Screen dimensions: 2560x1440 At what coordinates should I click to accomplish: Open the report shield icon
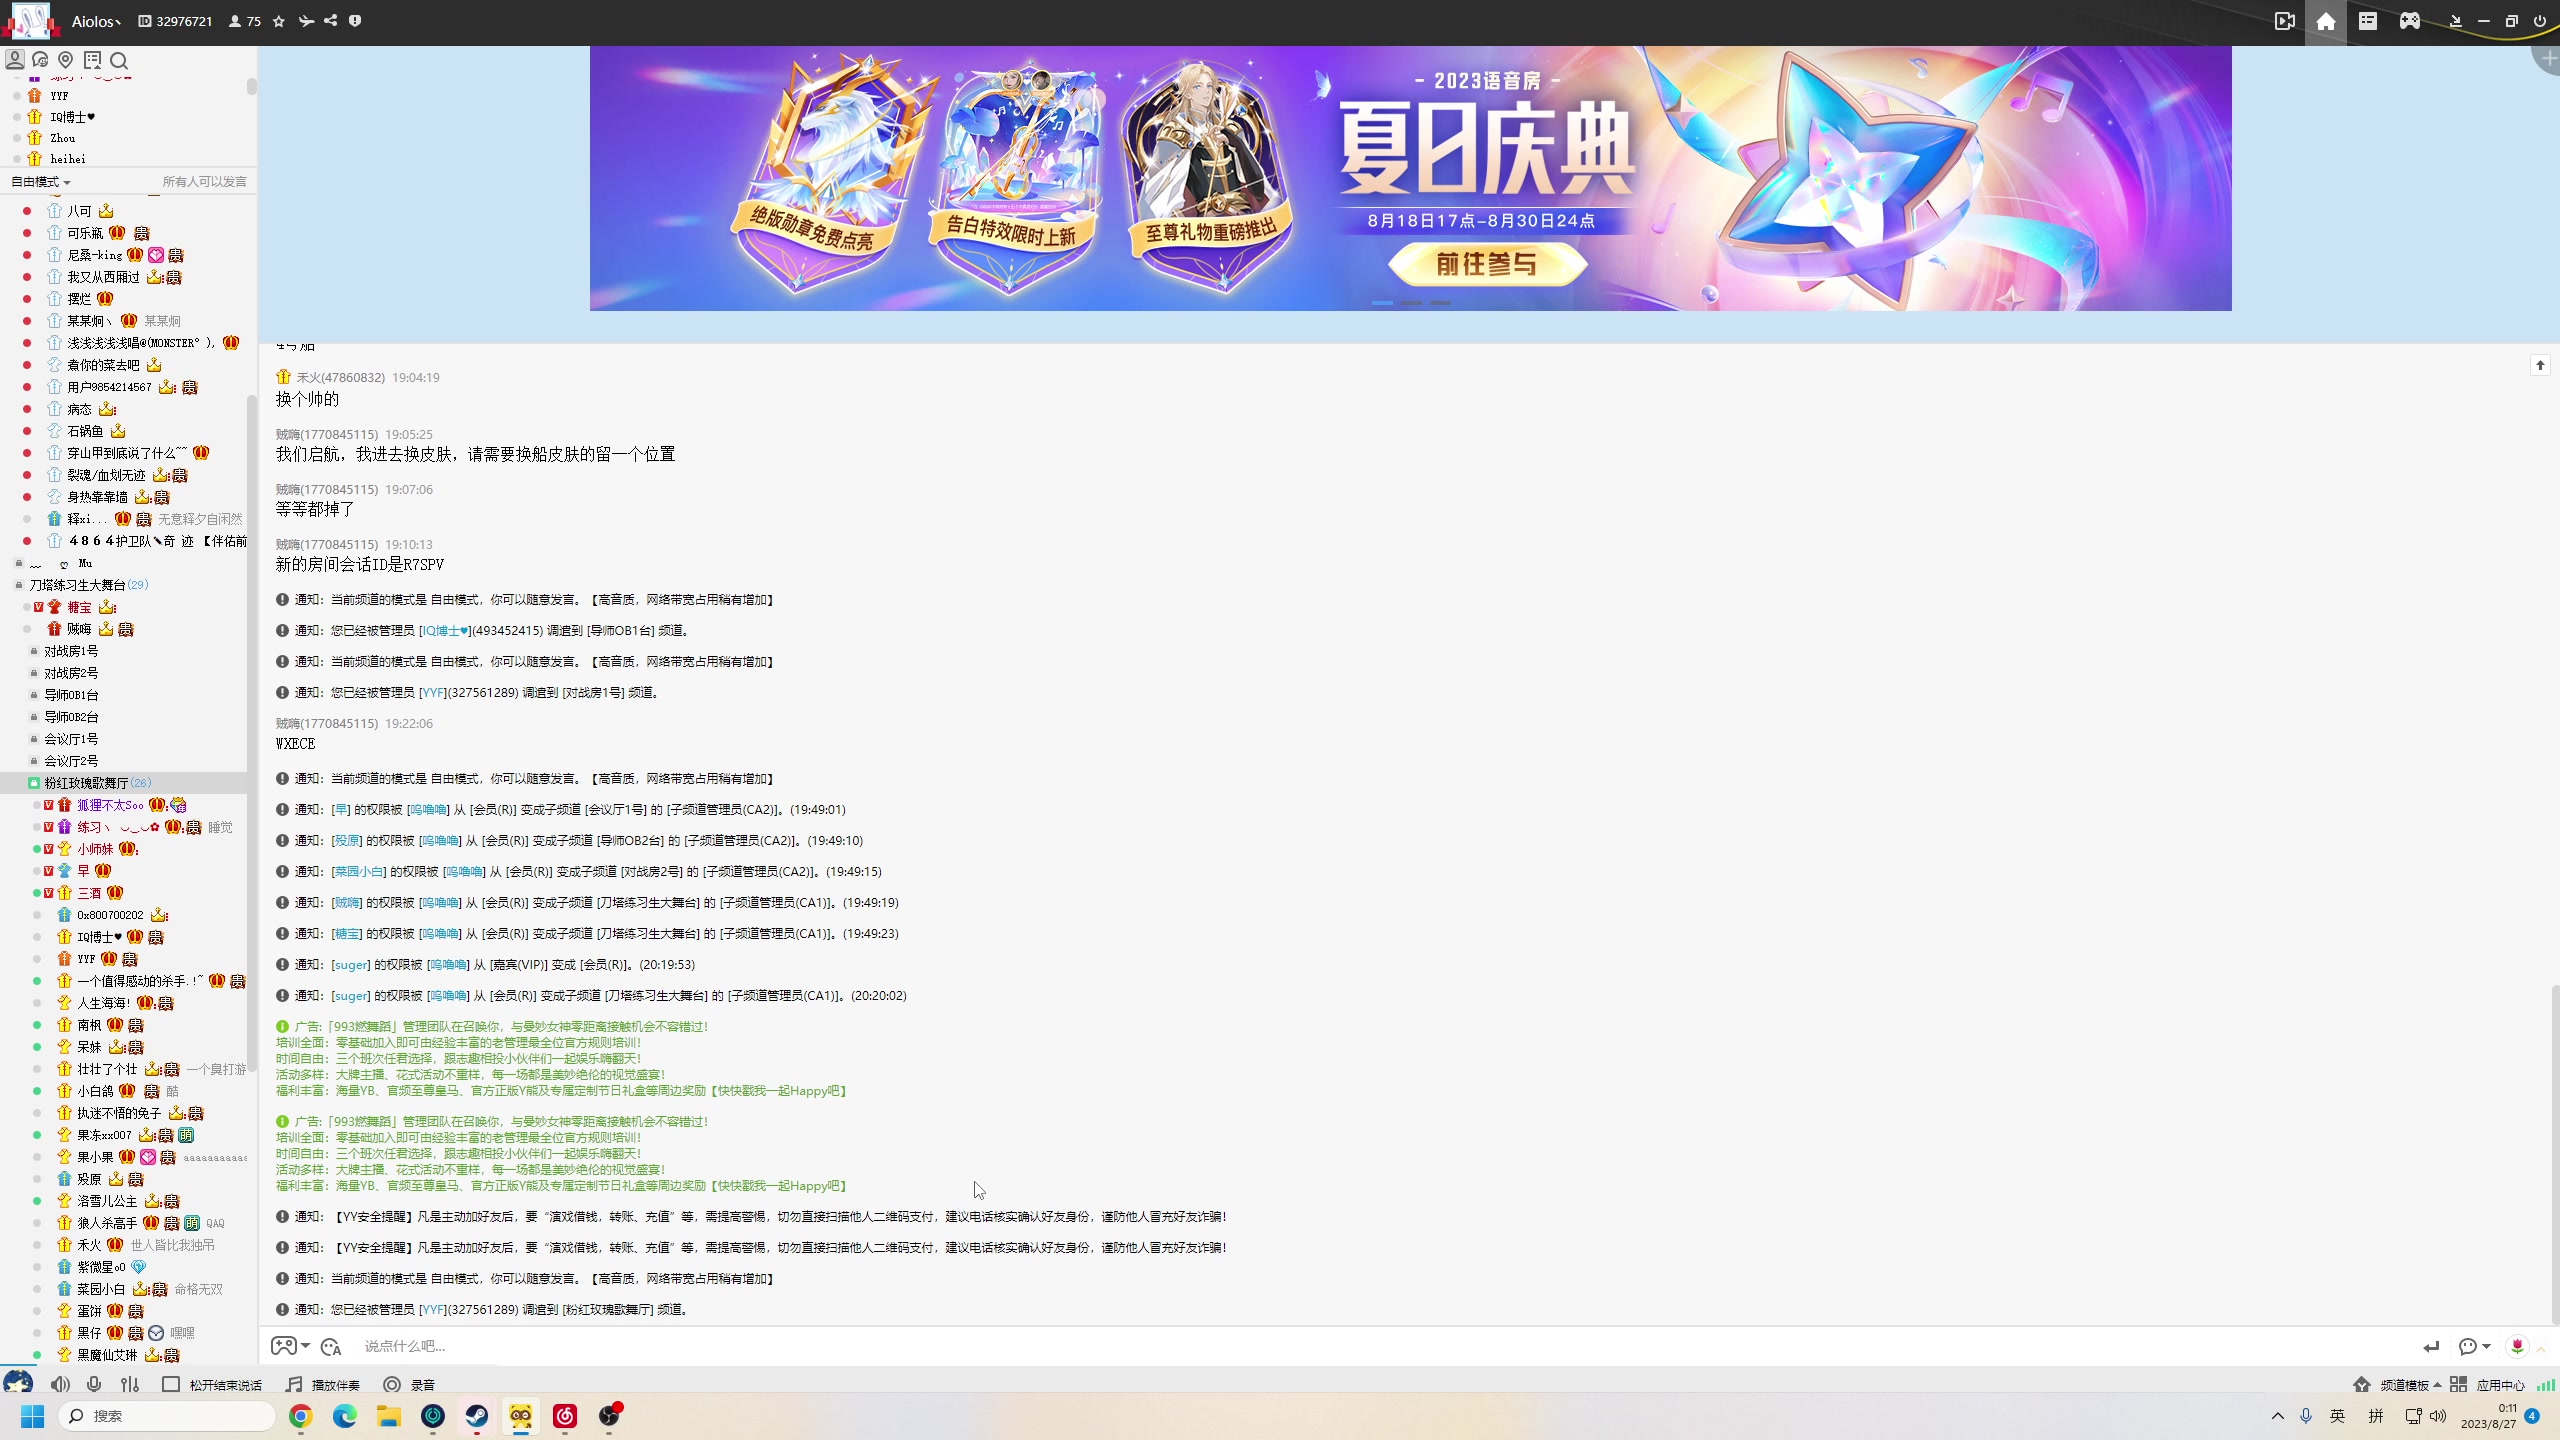coord(355,21)
